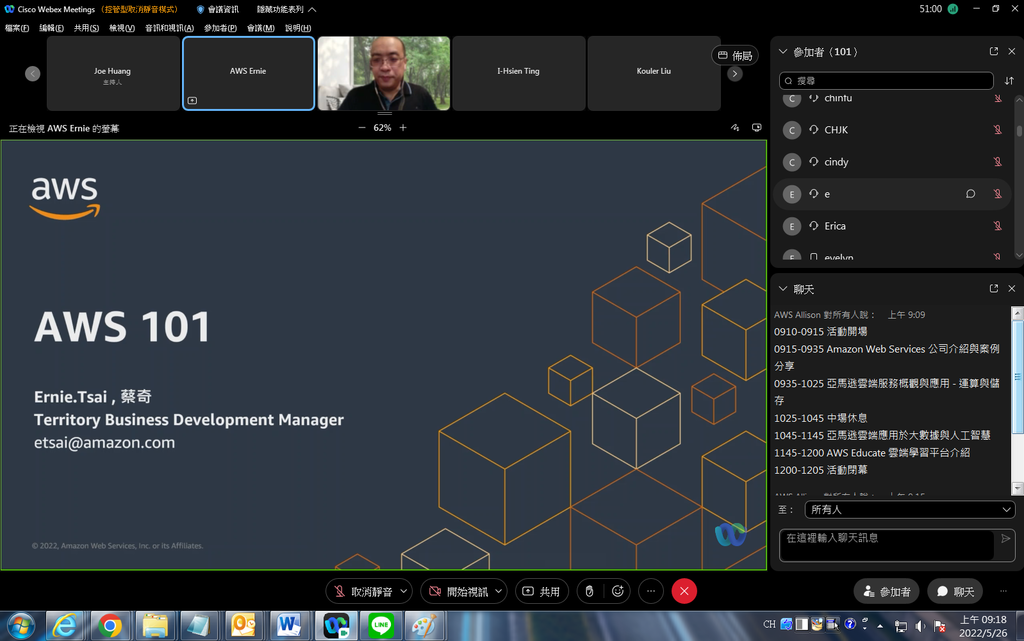
Task: Click the chat message input box
Action: tap(887, 545)
